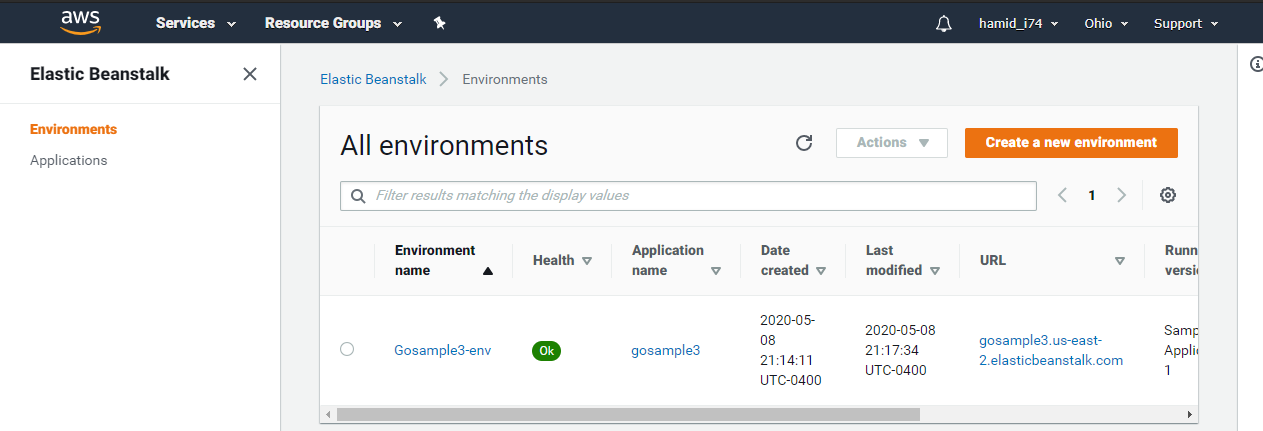Open the notifications bell icon
The image size is (1263, 431).
[944, 23]
